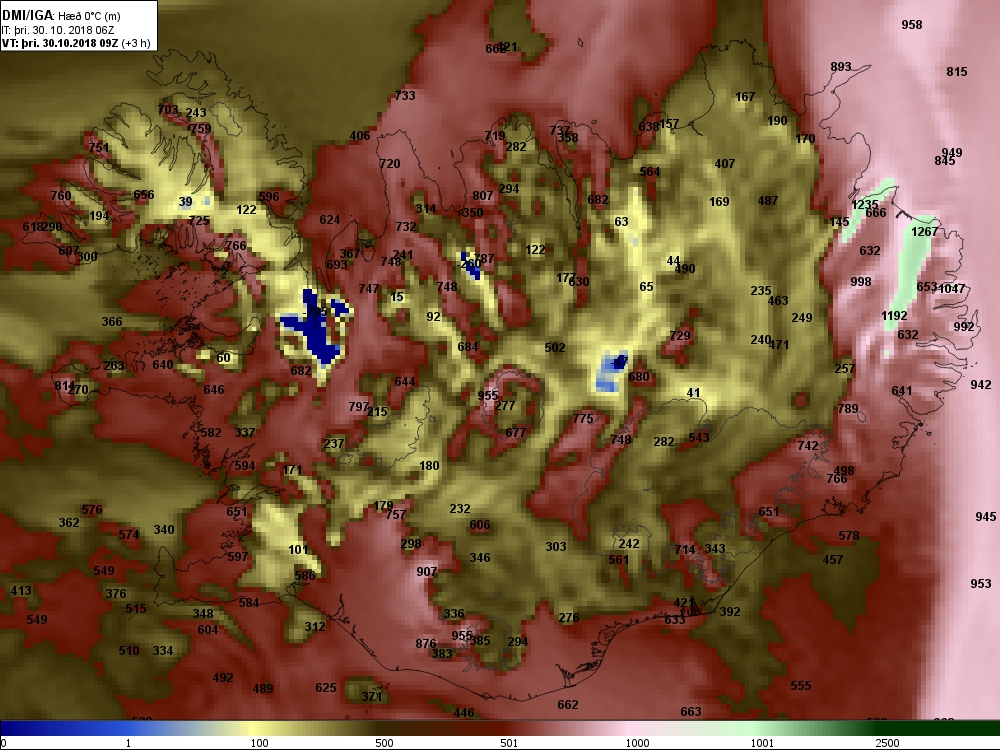1000x750 pixels.
Task: Click the map value 907
Action: (x=427, y=571)
